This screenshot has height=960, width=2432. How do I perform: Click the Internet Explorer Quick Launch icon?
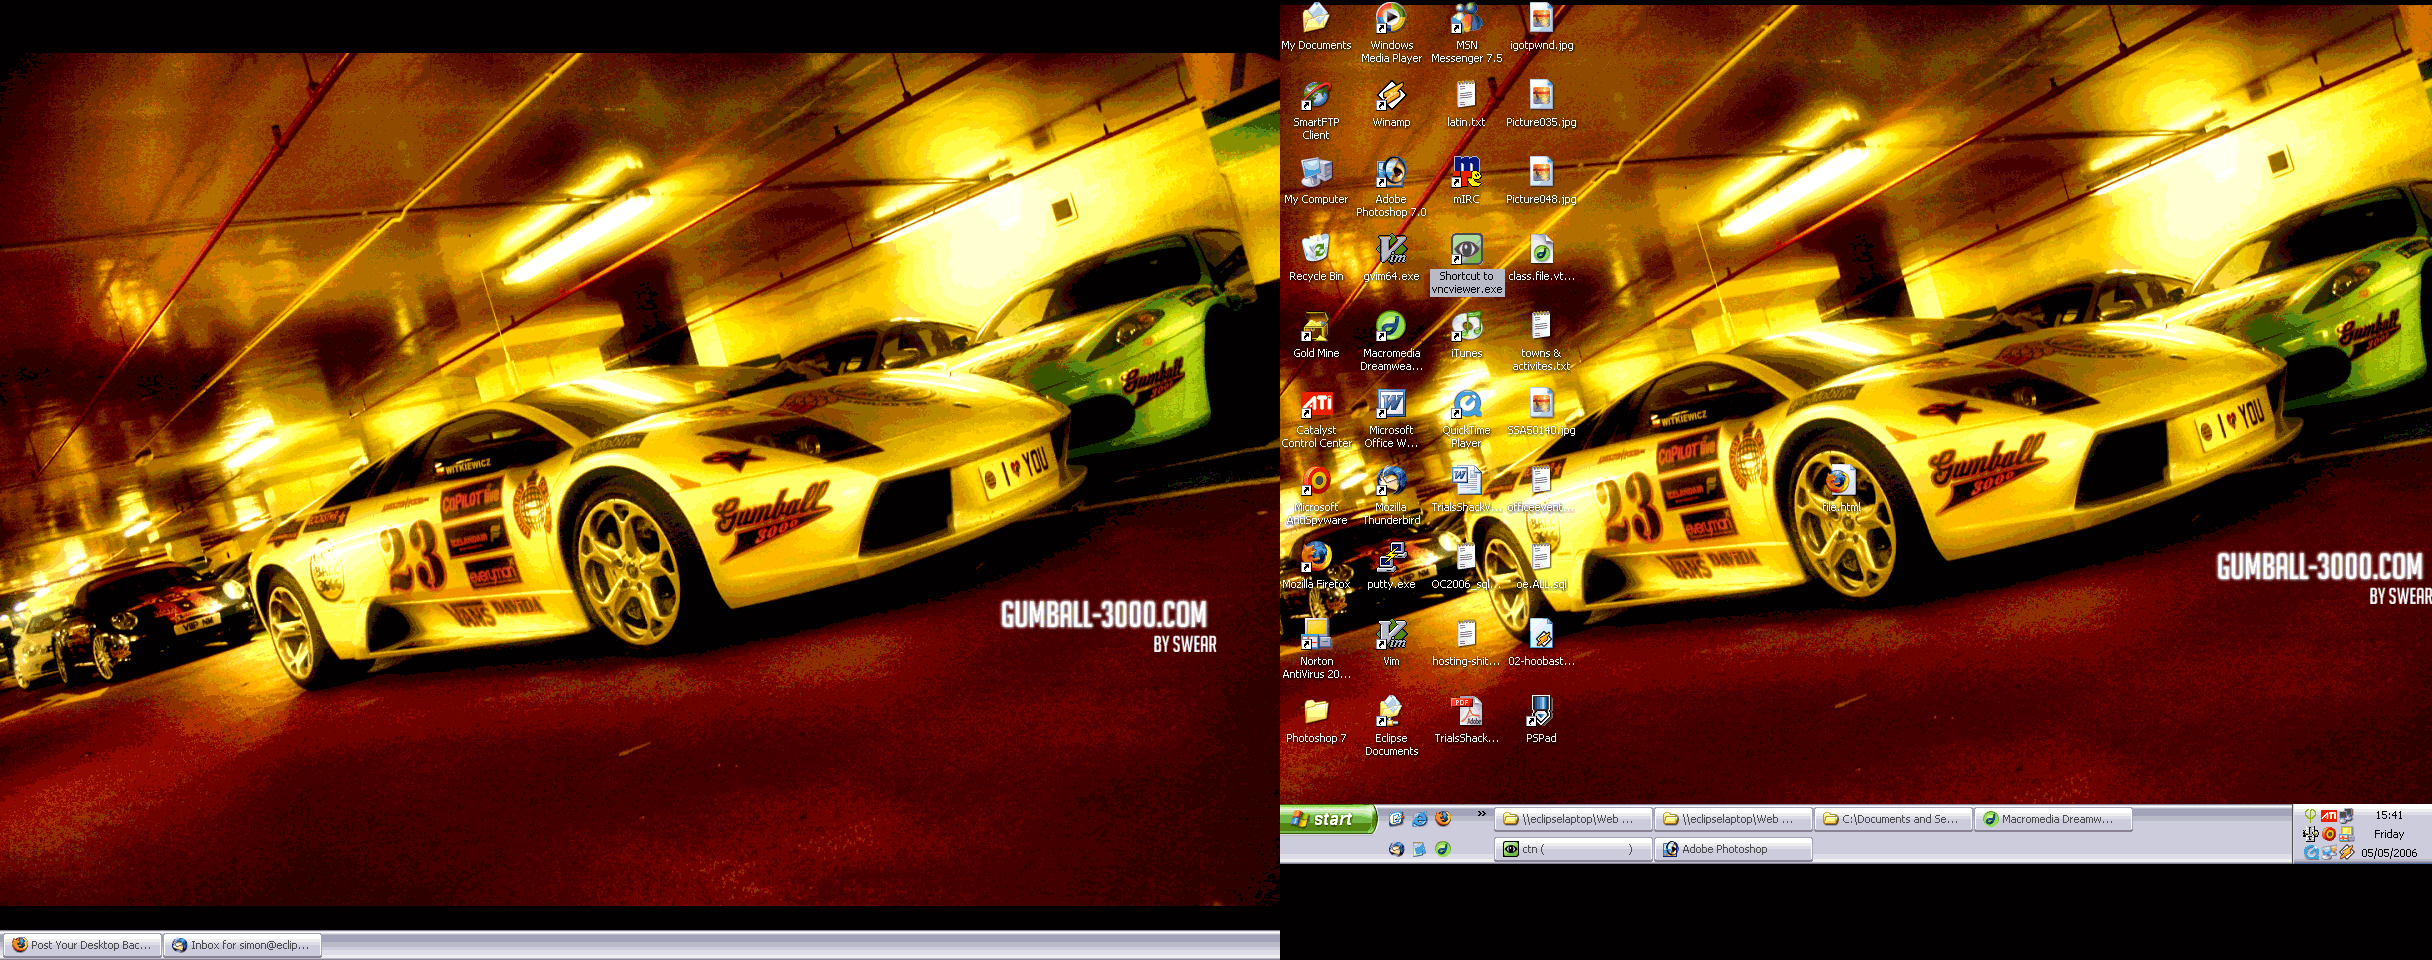click(1419, 819)
